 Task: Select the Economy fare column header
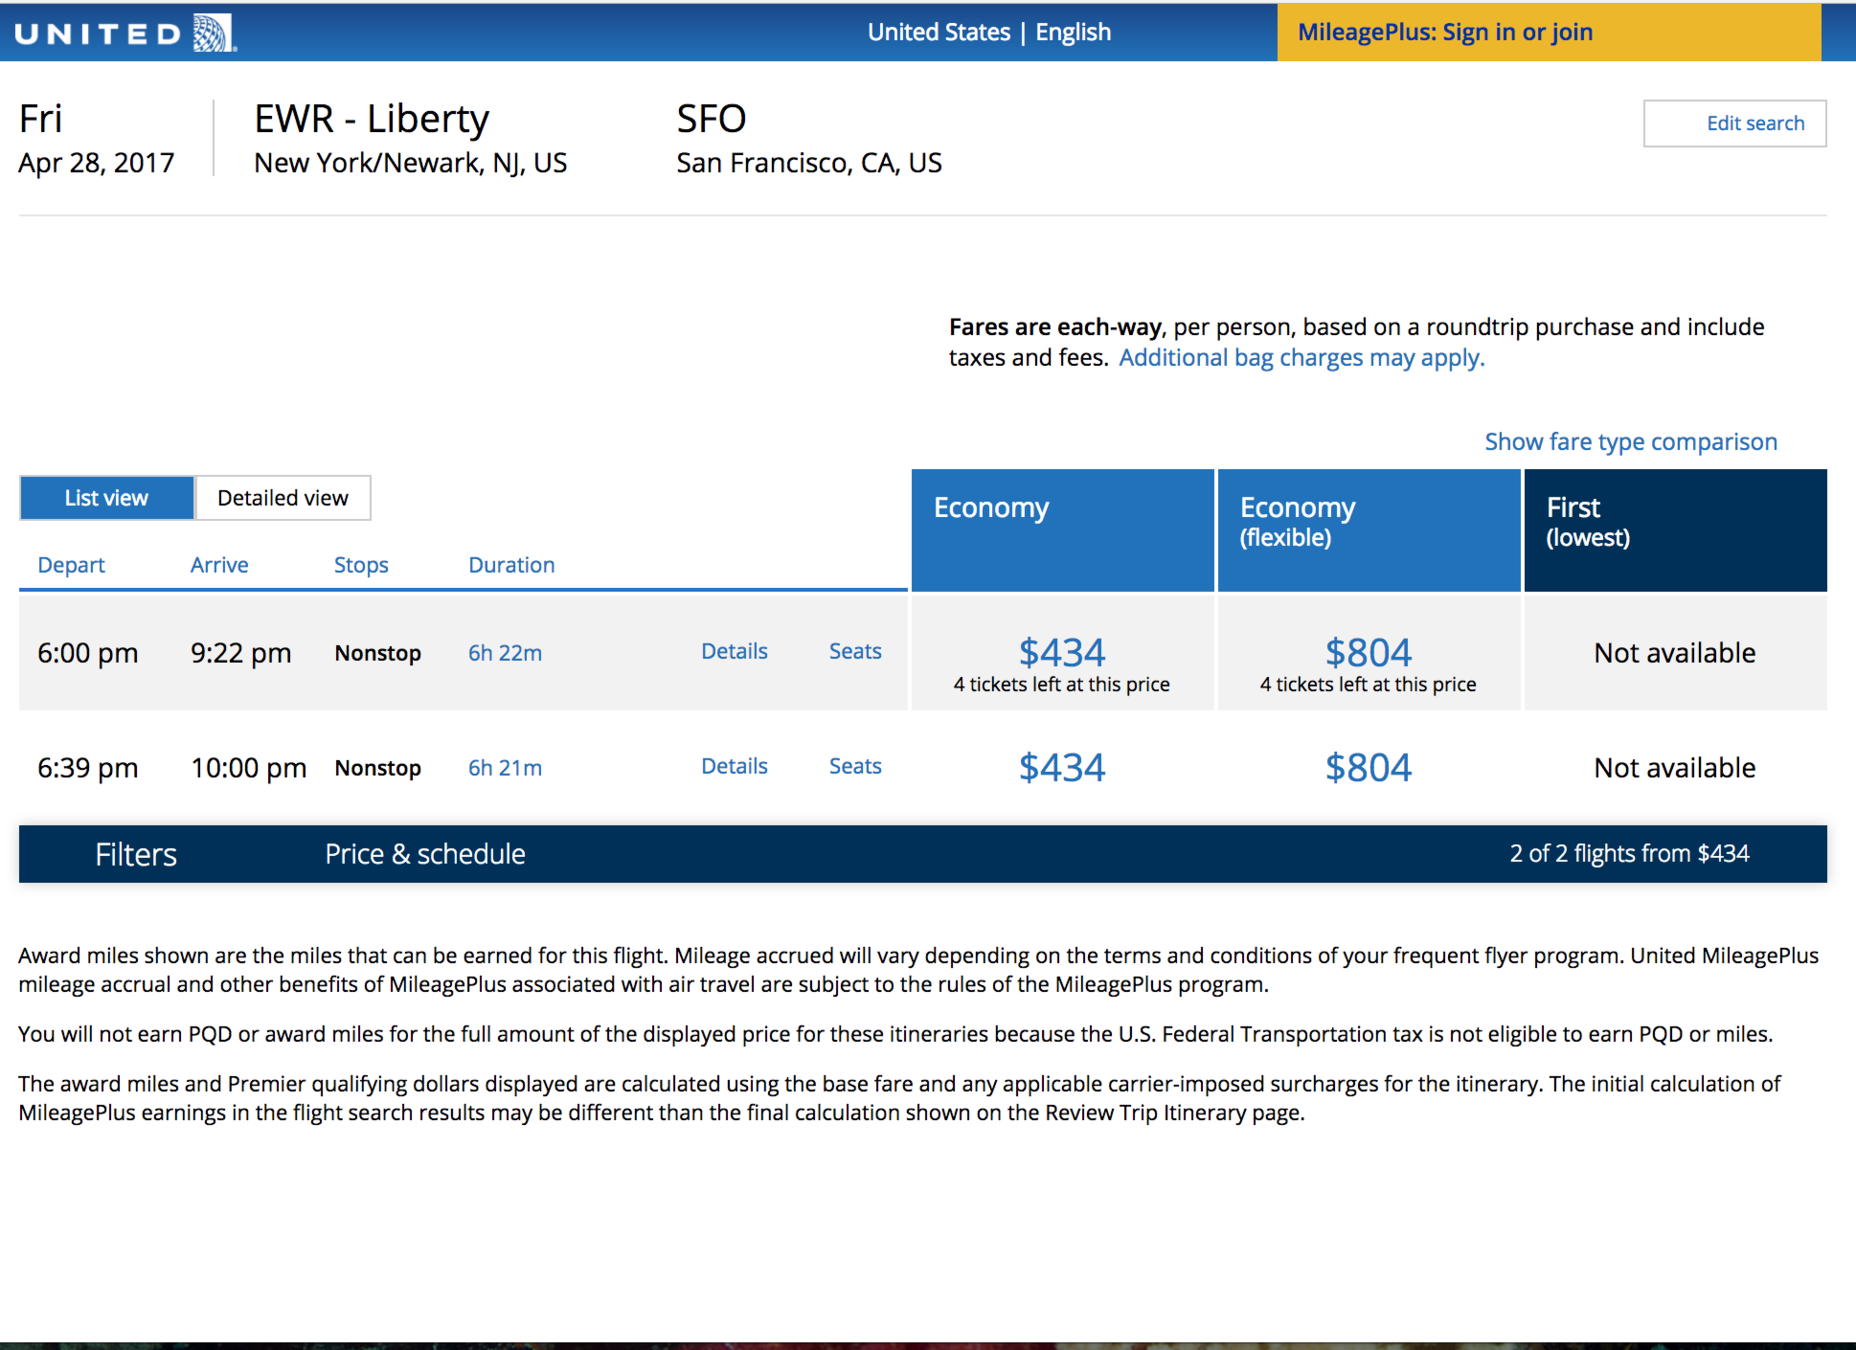click(x=1062, y=530)
